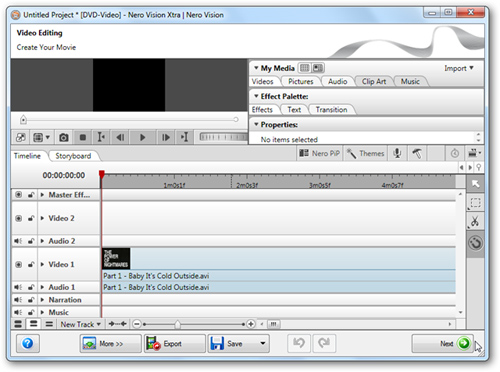
Task: Open the full screen preview icon
Action: 21,137
